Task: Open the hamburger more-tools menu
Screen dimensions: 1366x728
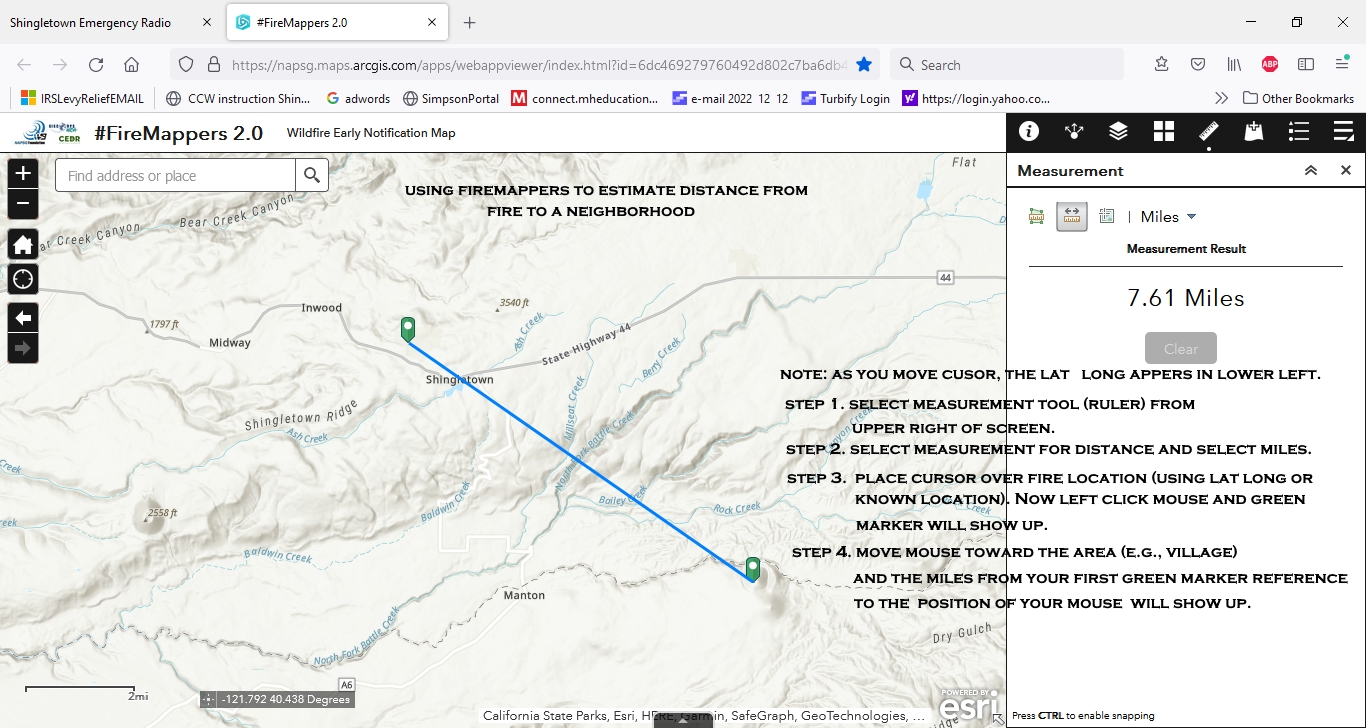Action: (1343, 131)
